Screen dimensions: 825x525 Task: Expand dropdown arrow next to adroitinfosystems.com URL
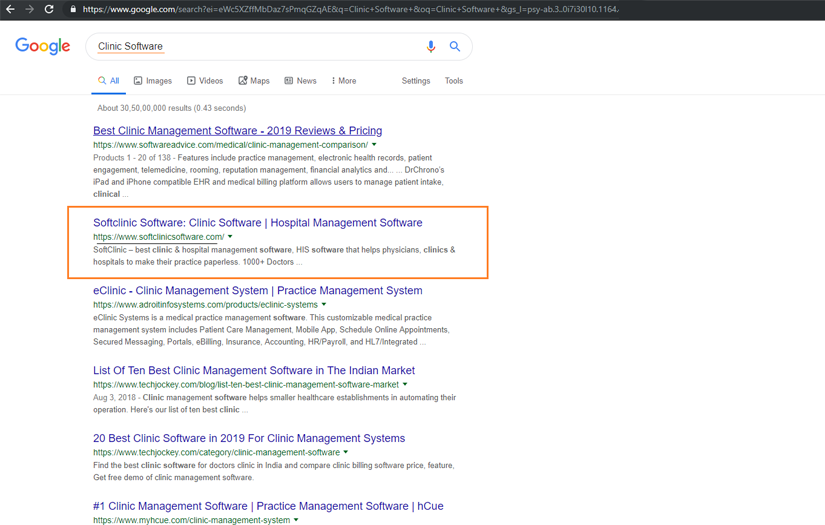tap(324, 305)
